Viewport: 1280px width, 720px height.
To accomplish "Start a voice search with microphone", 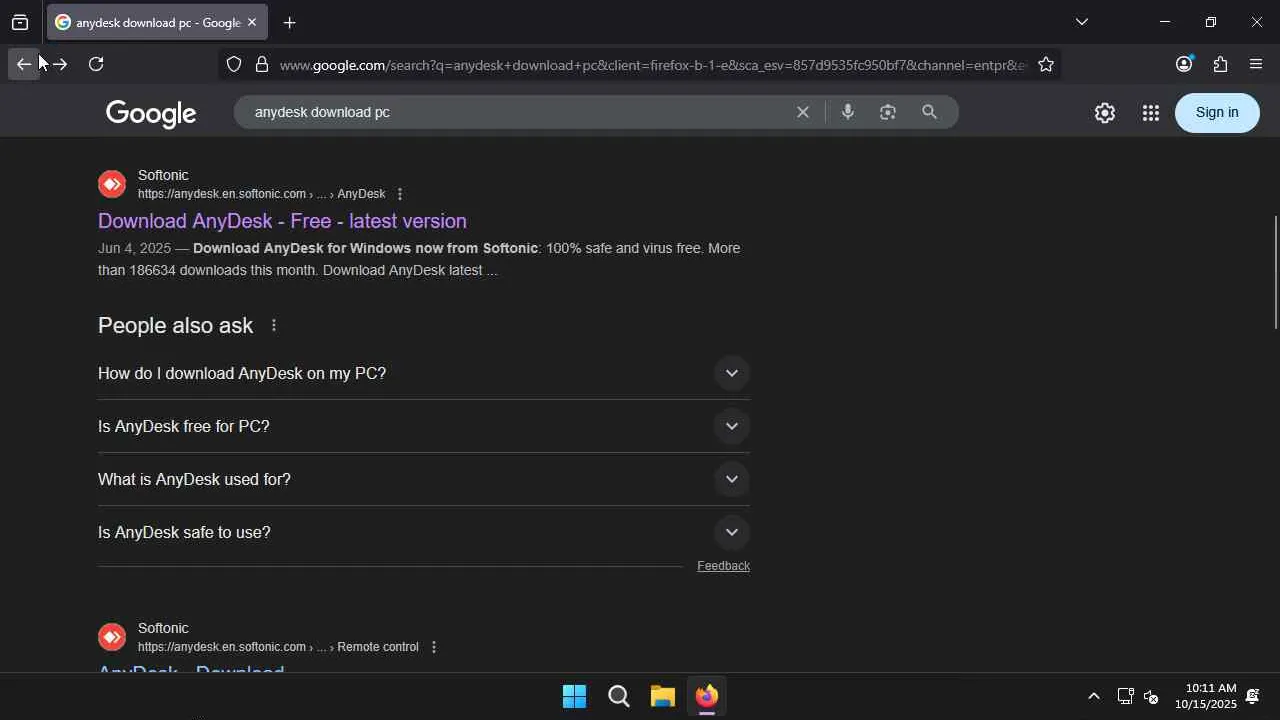I will 848,112.
